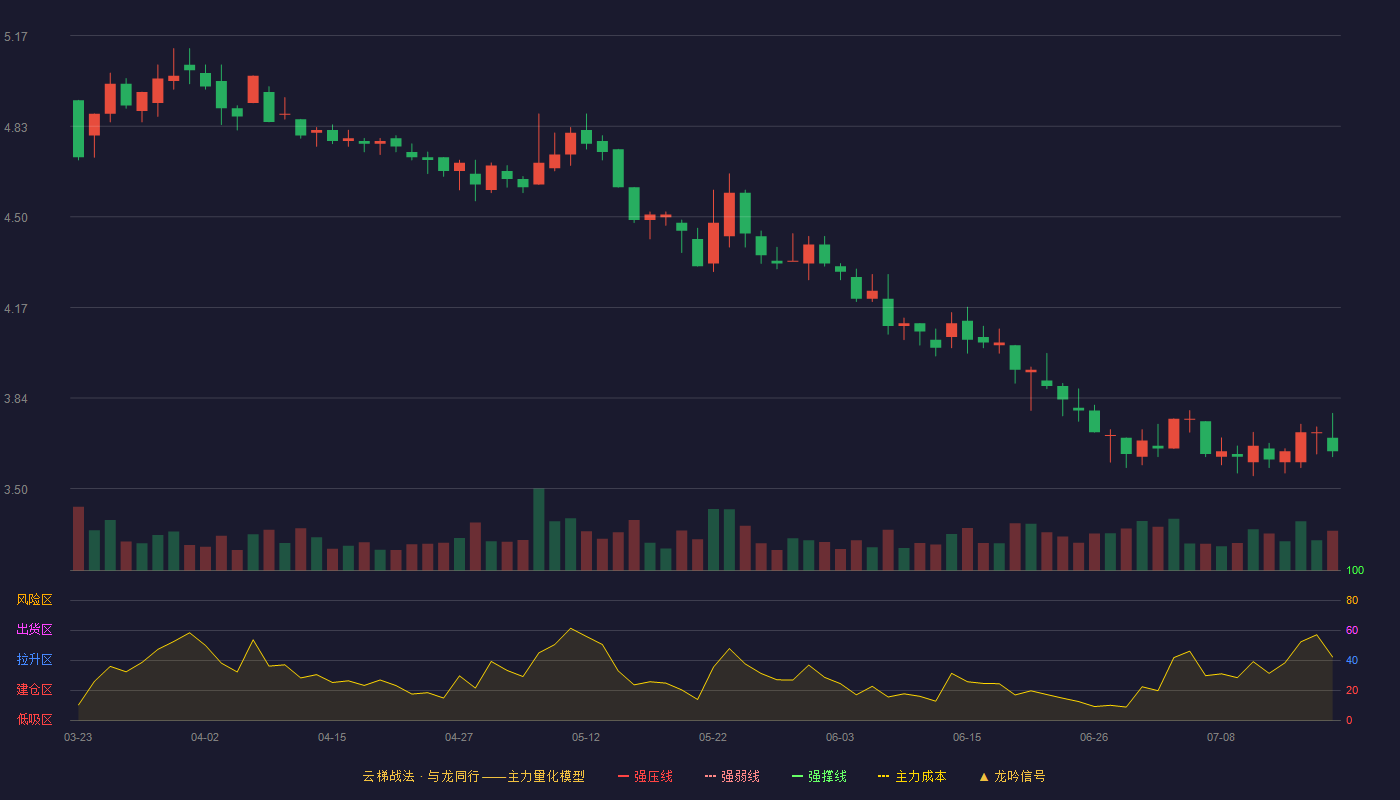1400x800 pixels.
Task: Toggle the 强弱线 legend series
Action: click(733, 776)
